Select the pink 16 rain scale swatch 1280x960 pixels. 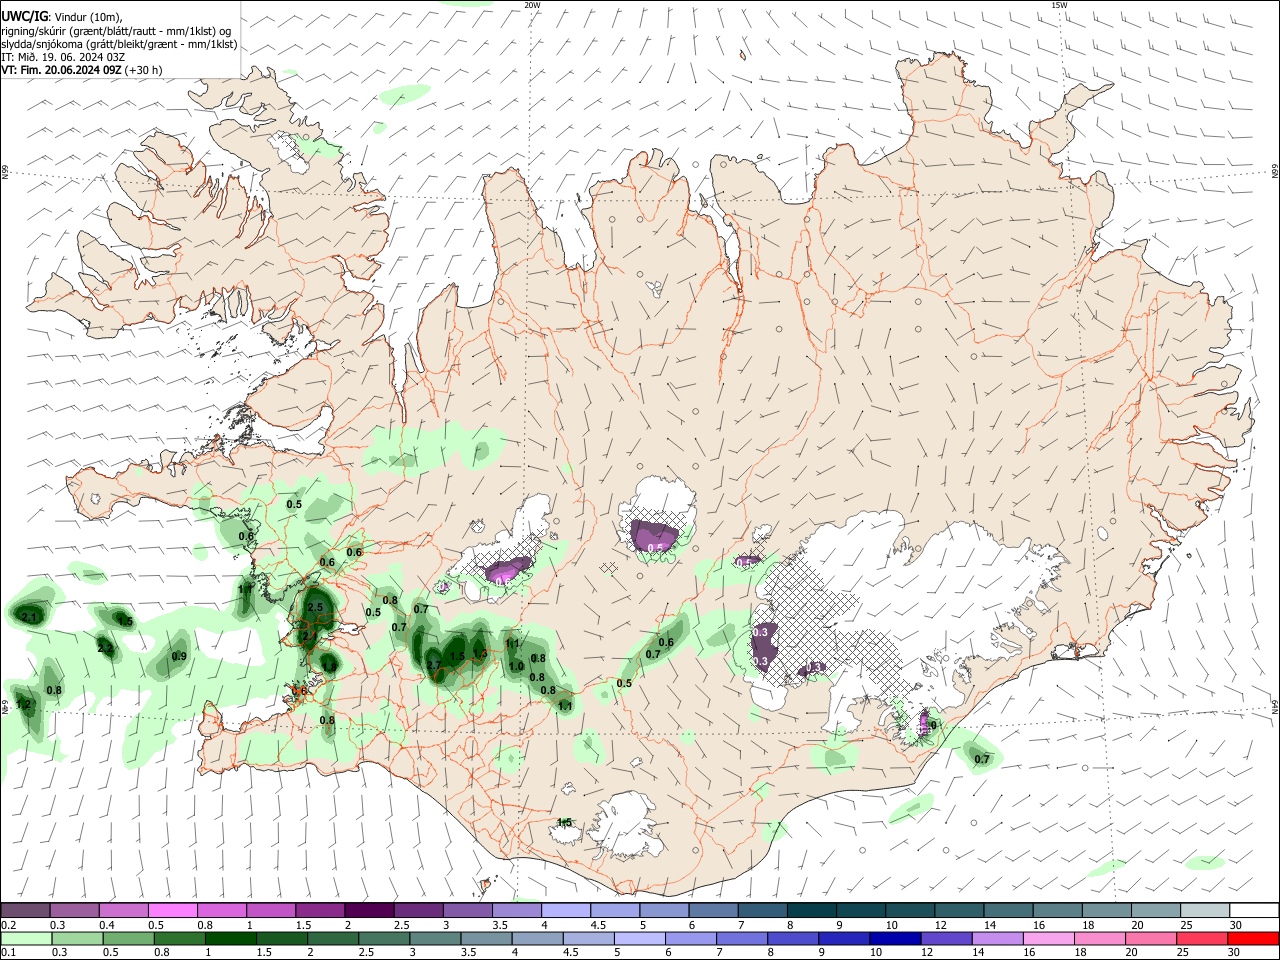[x=1048, y=938]
